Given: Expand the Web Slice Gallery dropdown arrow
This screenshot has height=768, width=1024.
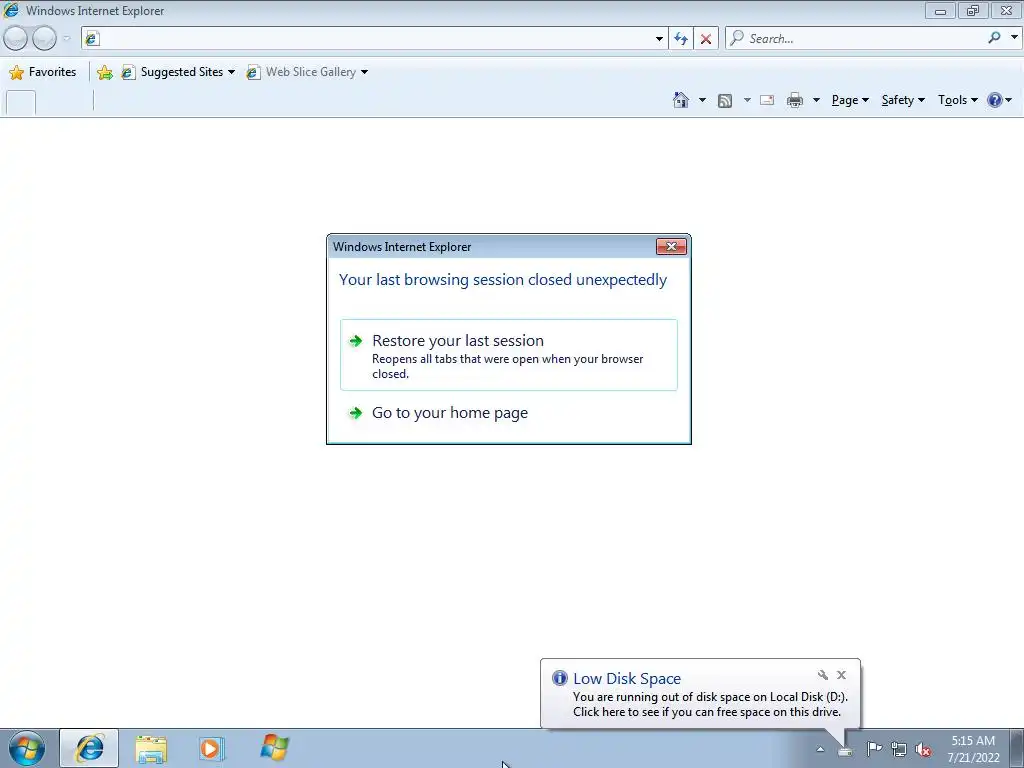Looking at the screenshot, I should (364, 72).
